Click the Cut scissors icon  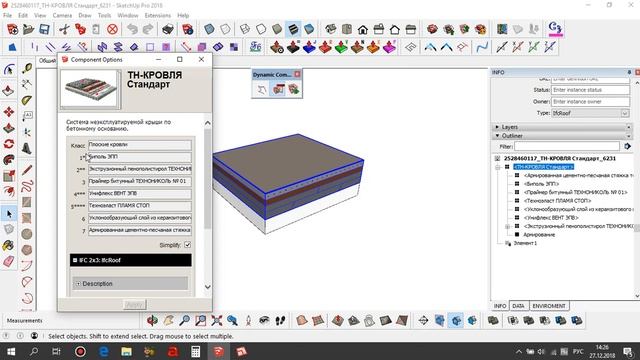pyautogui.click(x=64, y=29)
